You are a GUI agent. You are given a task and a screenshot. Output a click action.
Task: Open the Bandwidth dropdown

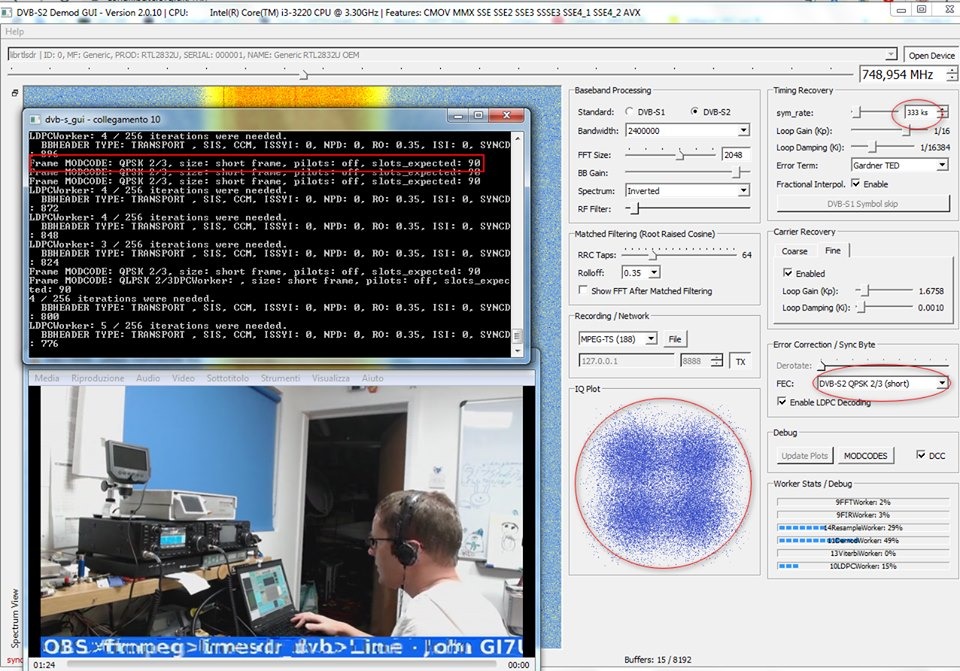pos(743,131)
